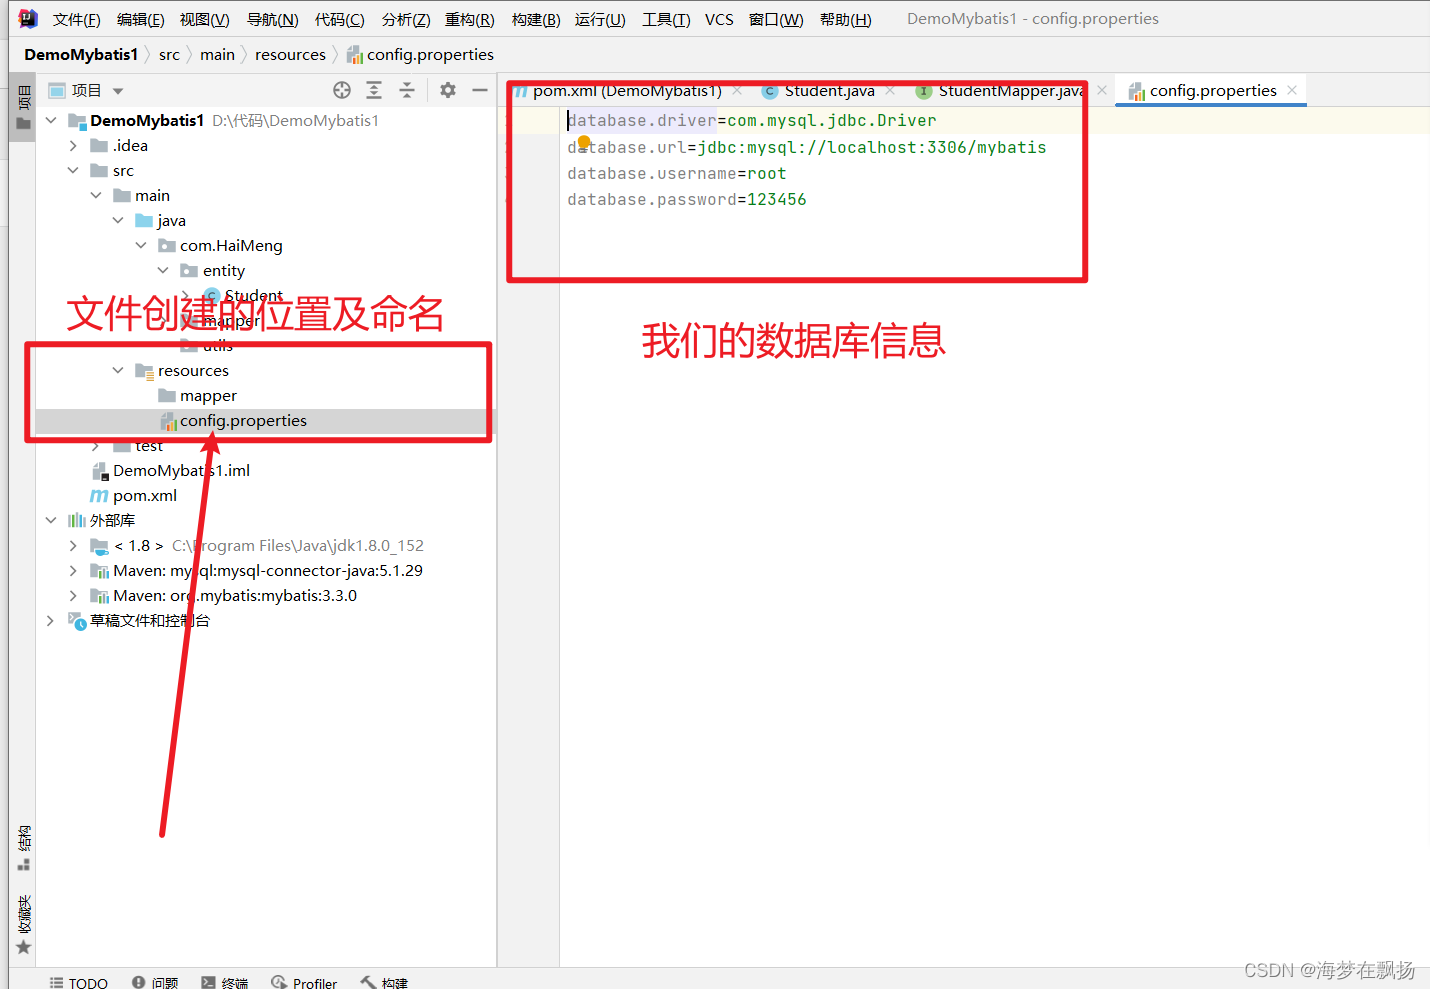Collapse the src folder
This screenshot has height=989, width=1430.
coord(73,170)
